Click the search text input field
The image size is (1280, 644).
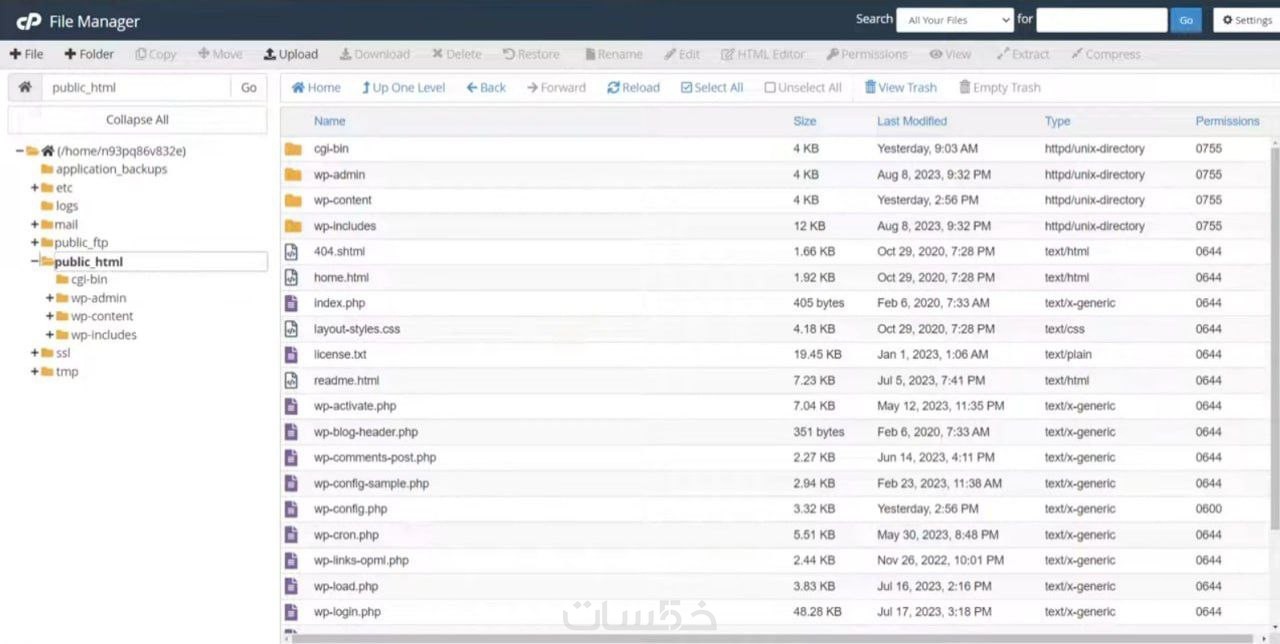(1102, 20)
